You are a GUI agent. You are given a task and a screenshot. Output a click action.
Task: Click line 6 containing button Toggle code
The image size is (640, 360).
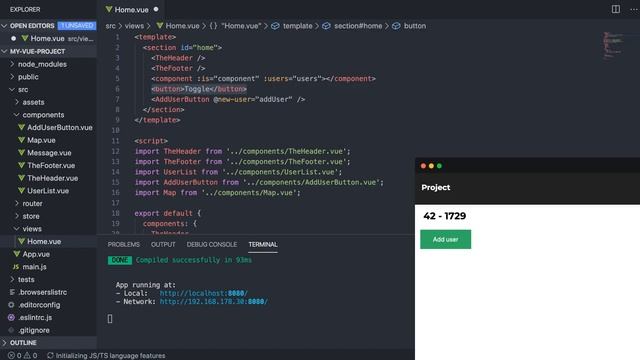coord(199,89)
